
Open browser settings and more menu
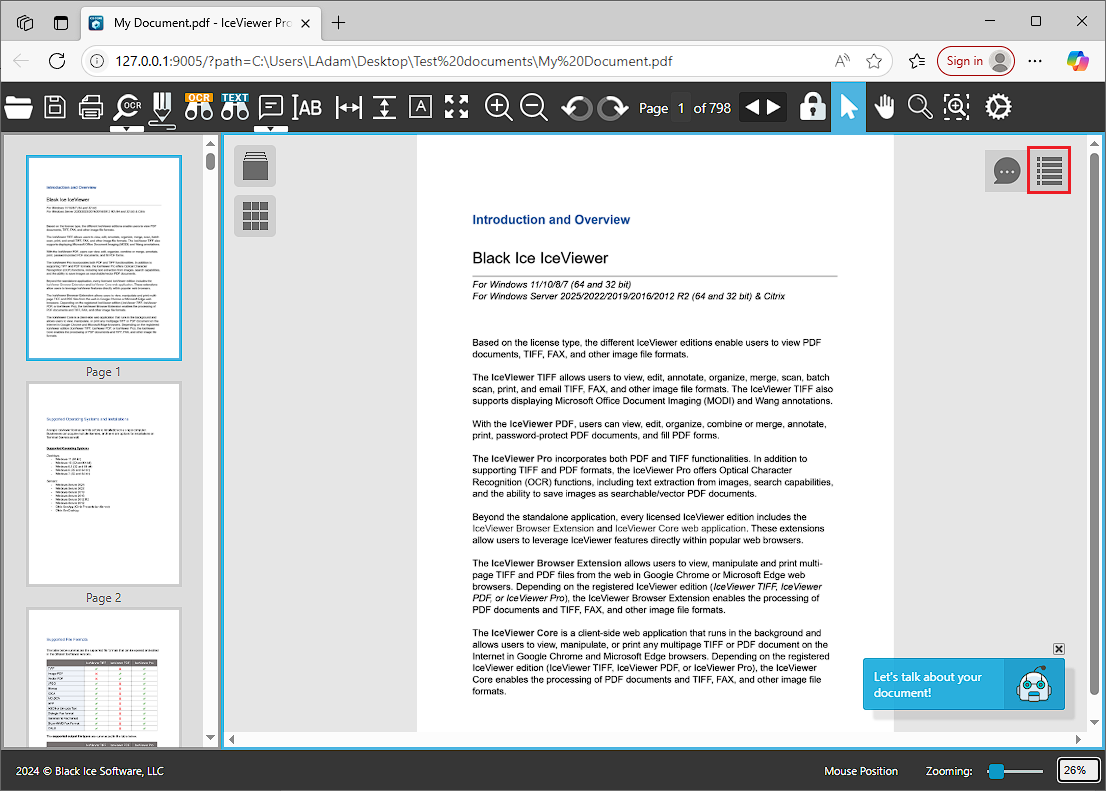point(1035,61)
